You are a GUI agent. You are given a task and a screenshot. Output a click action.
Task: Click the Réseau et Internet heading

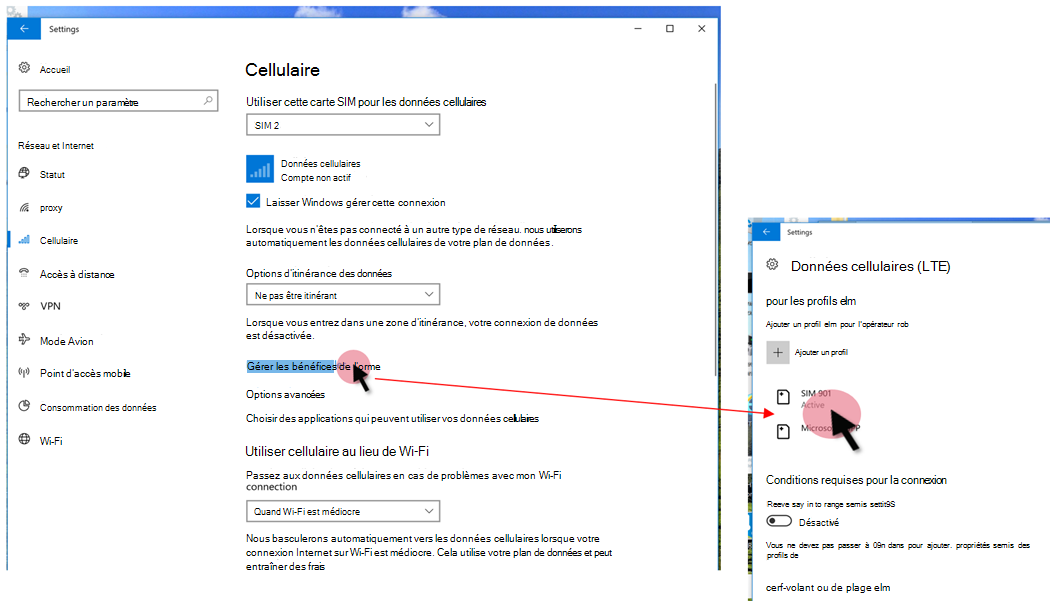(56, 145)
